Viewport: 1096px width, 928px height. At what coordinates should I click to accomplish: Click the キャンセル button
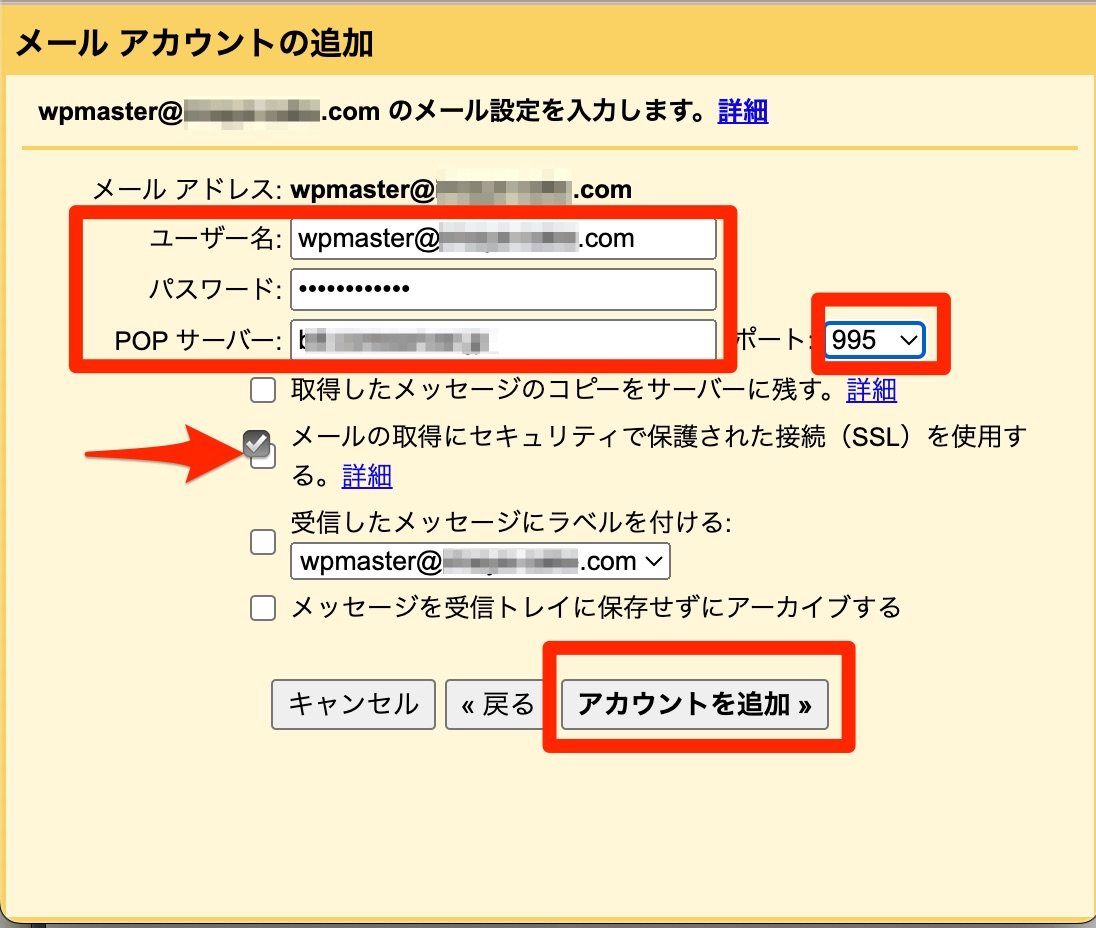tap(353, 704)
